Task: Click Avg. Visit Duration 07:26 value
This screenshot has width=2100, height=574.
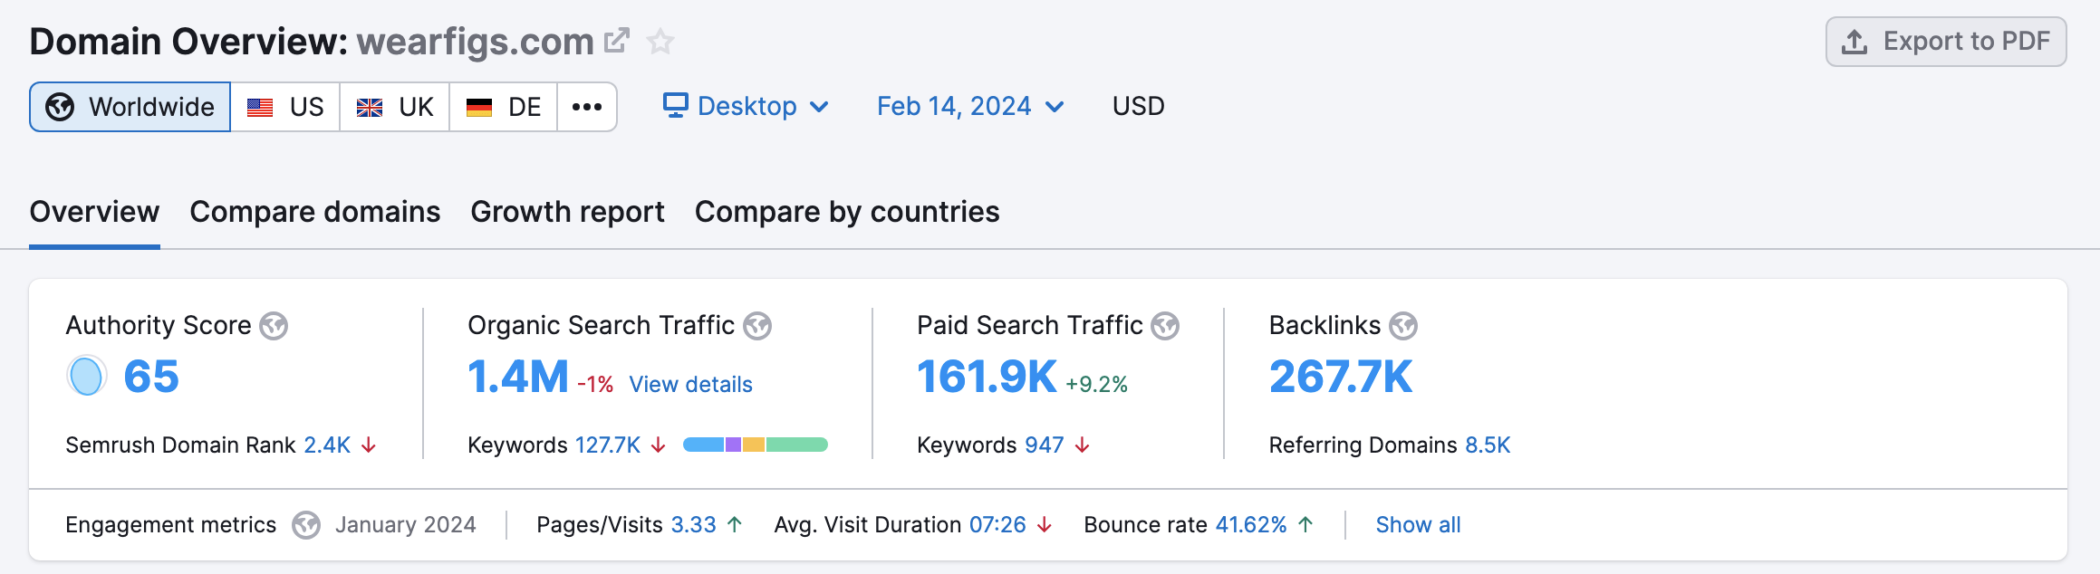Action: click(998, 525)
